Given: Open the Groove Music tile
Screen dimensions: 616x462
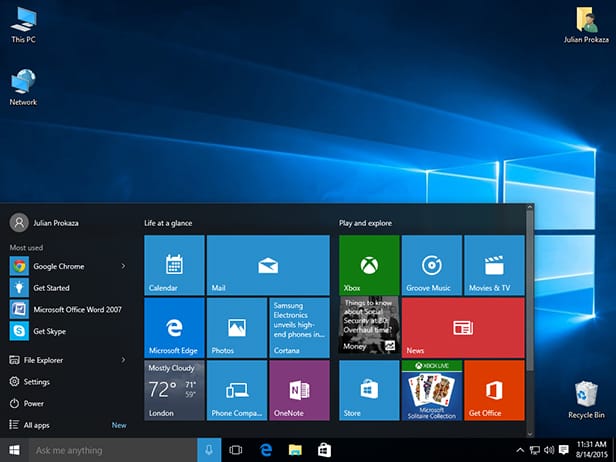Looking at the screenshot, I should [x=432, y=265].
